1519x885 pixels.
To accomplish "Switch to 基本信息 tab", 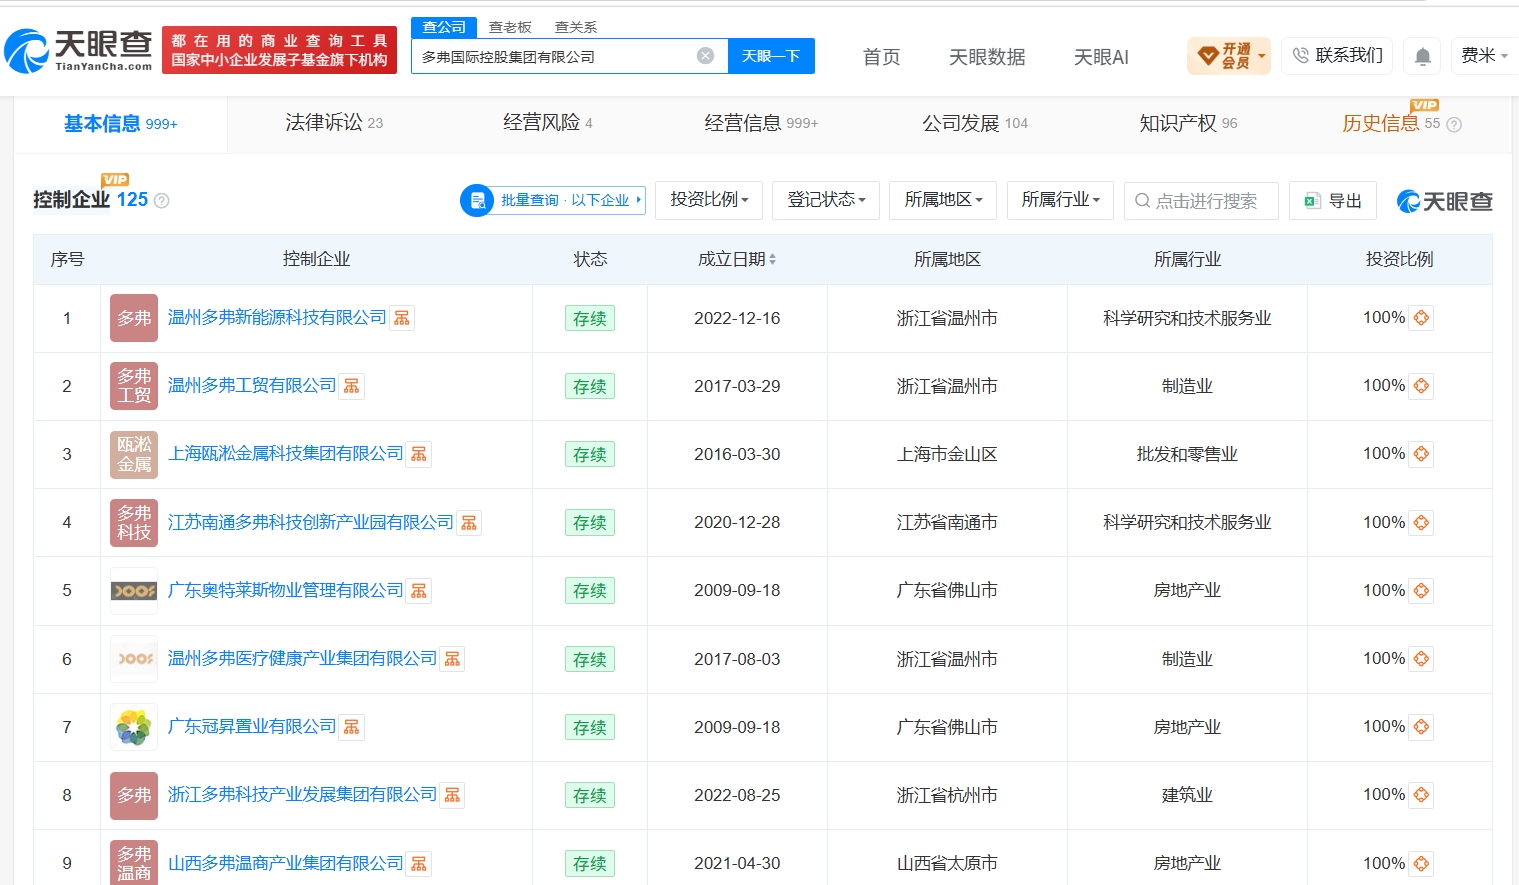I will point(120,124).
